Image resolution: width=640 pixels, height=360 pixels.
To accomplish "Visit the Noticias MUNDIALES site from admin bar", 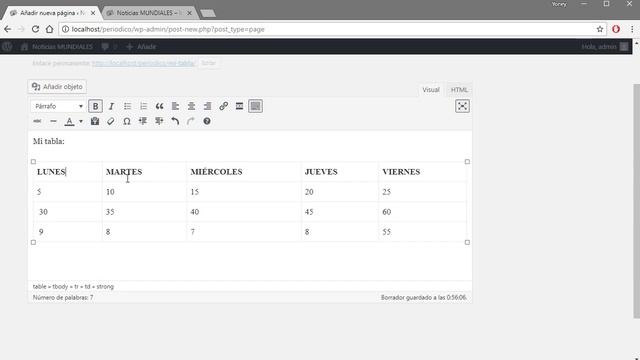I will pos(57,47).
